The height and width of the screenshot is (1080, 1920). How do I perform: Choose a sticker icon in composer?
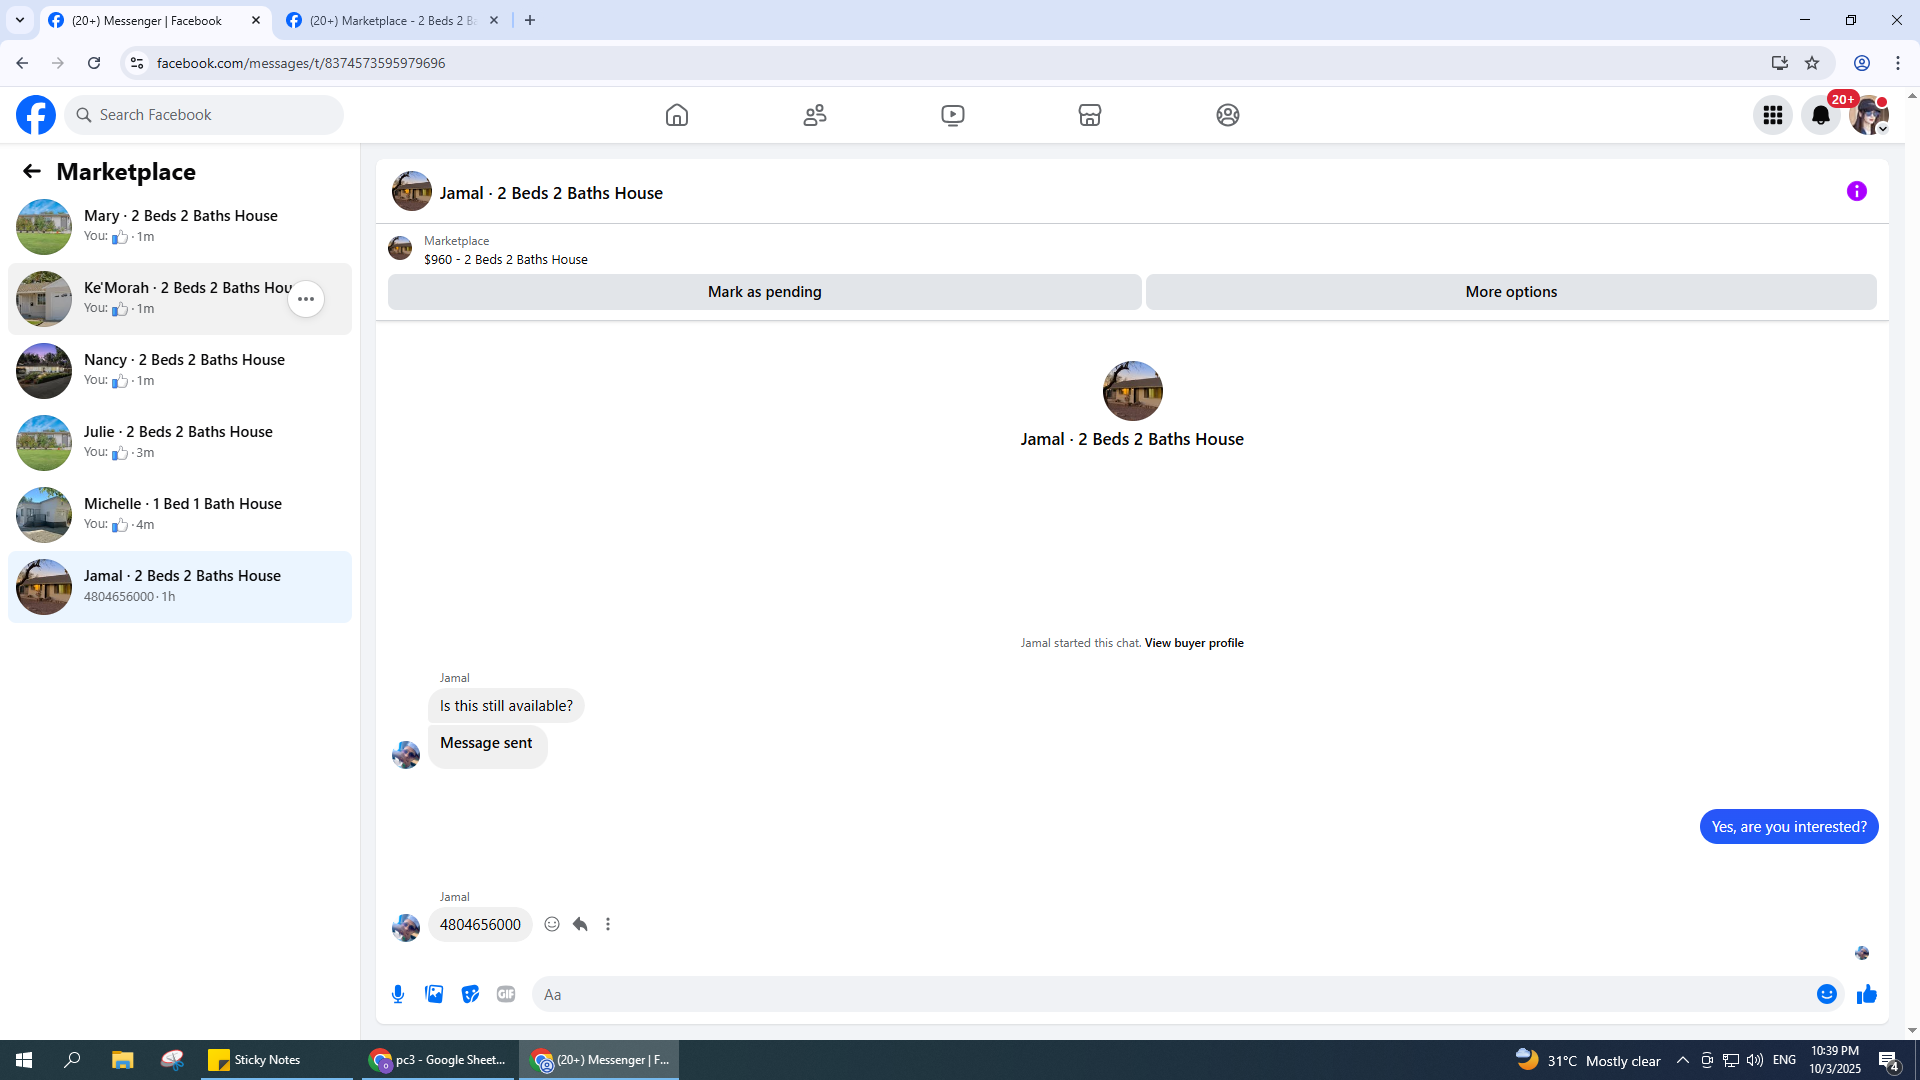470,994
